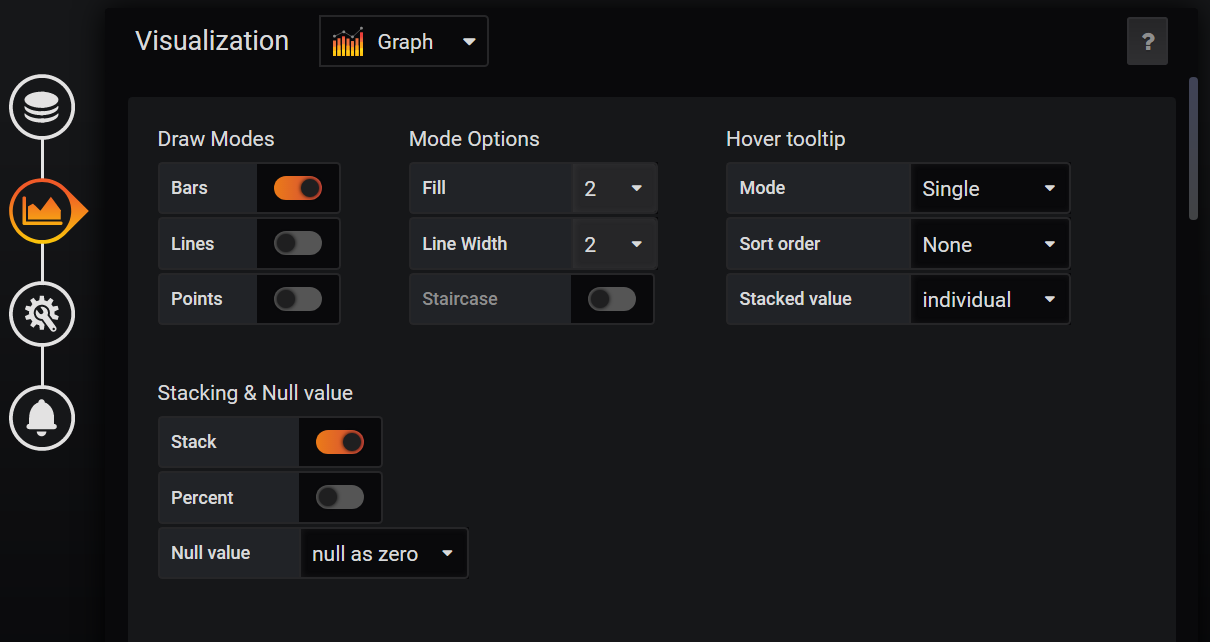Click the Graph bar-chart icon
This screenshot has height=642, width=1210.
pyautogui.click(x=348, y=42)
